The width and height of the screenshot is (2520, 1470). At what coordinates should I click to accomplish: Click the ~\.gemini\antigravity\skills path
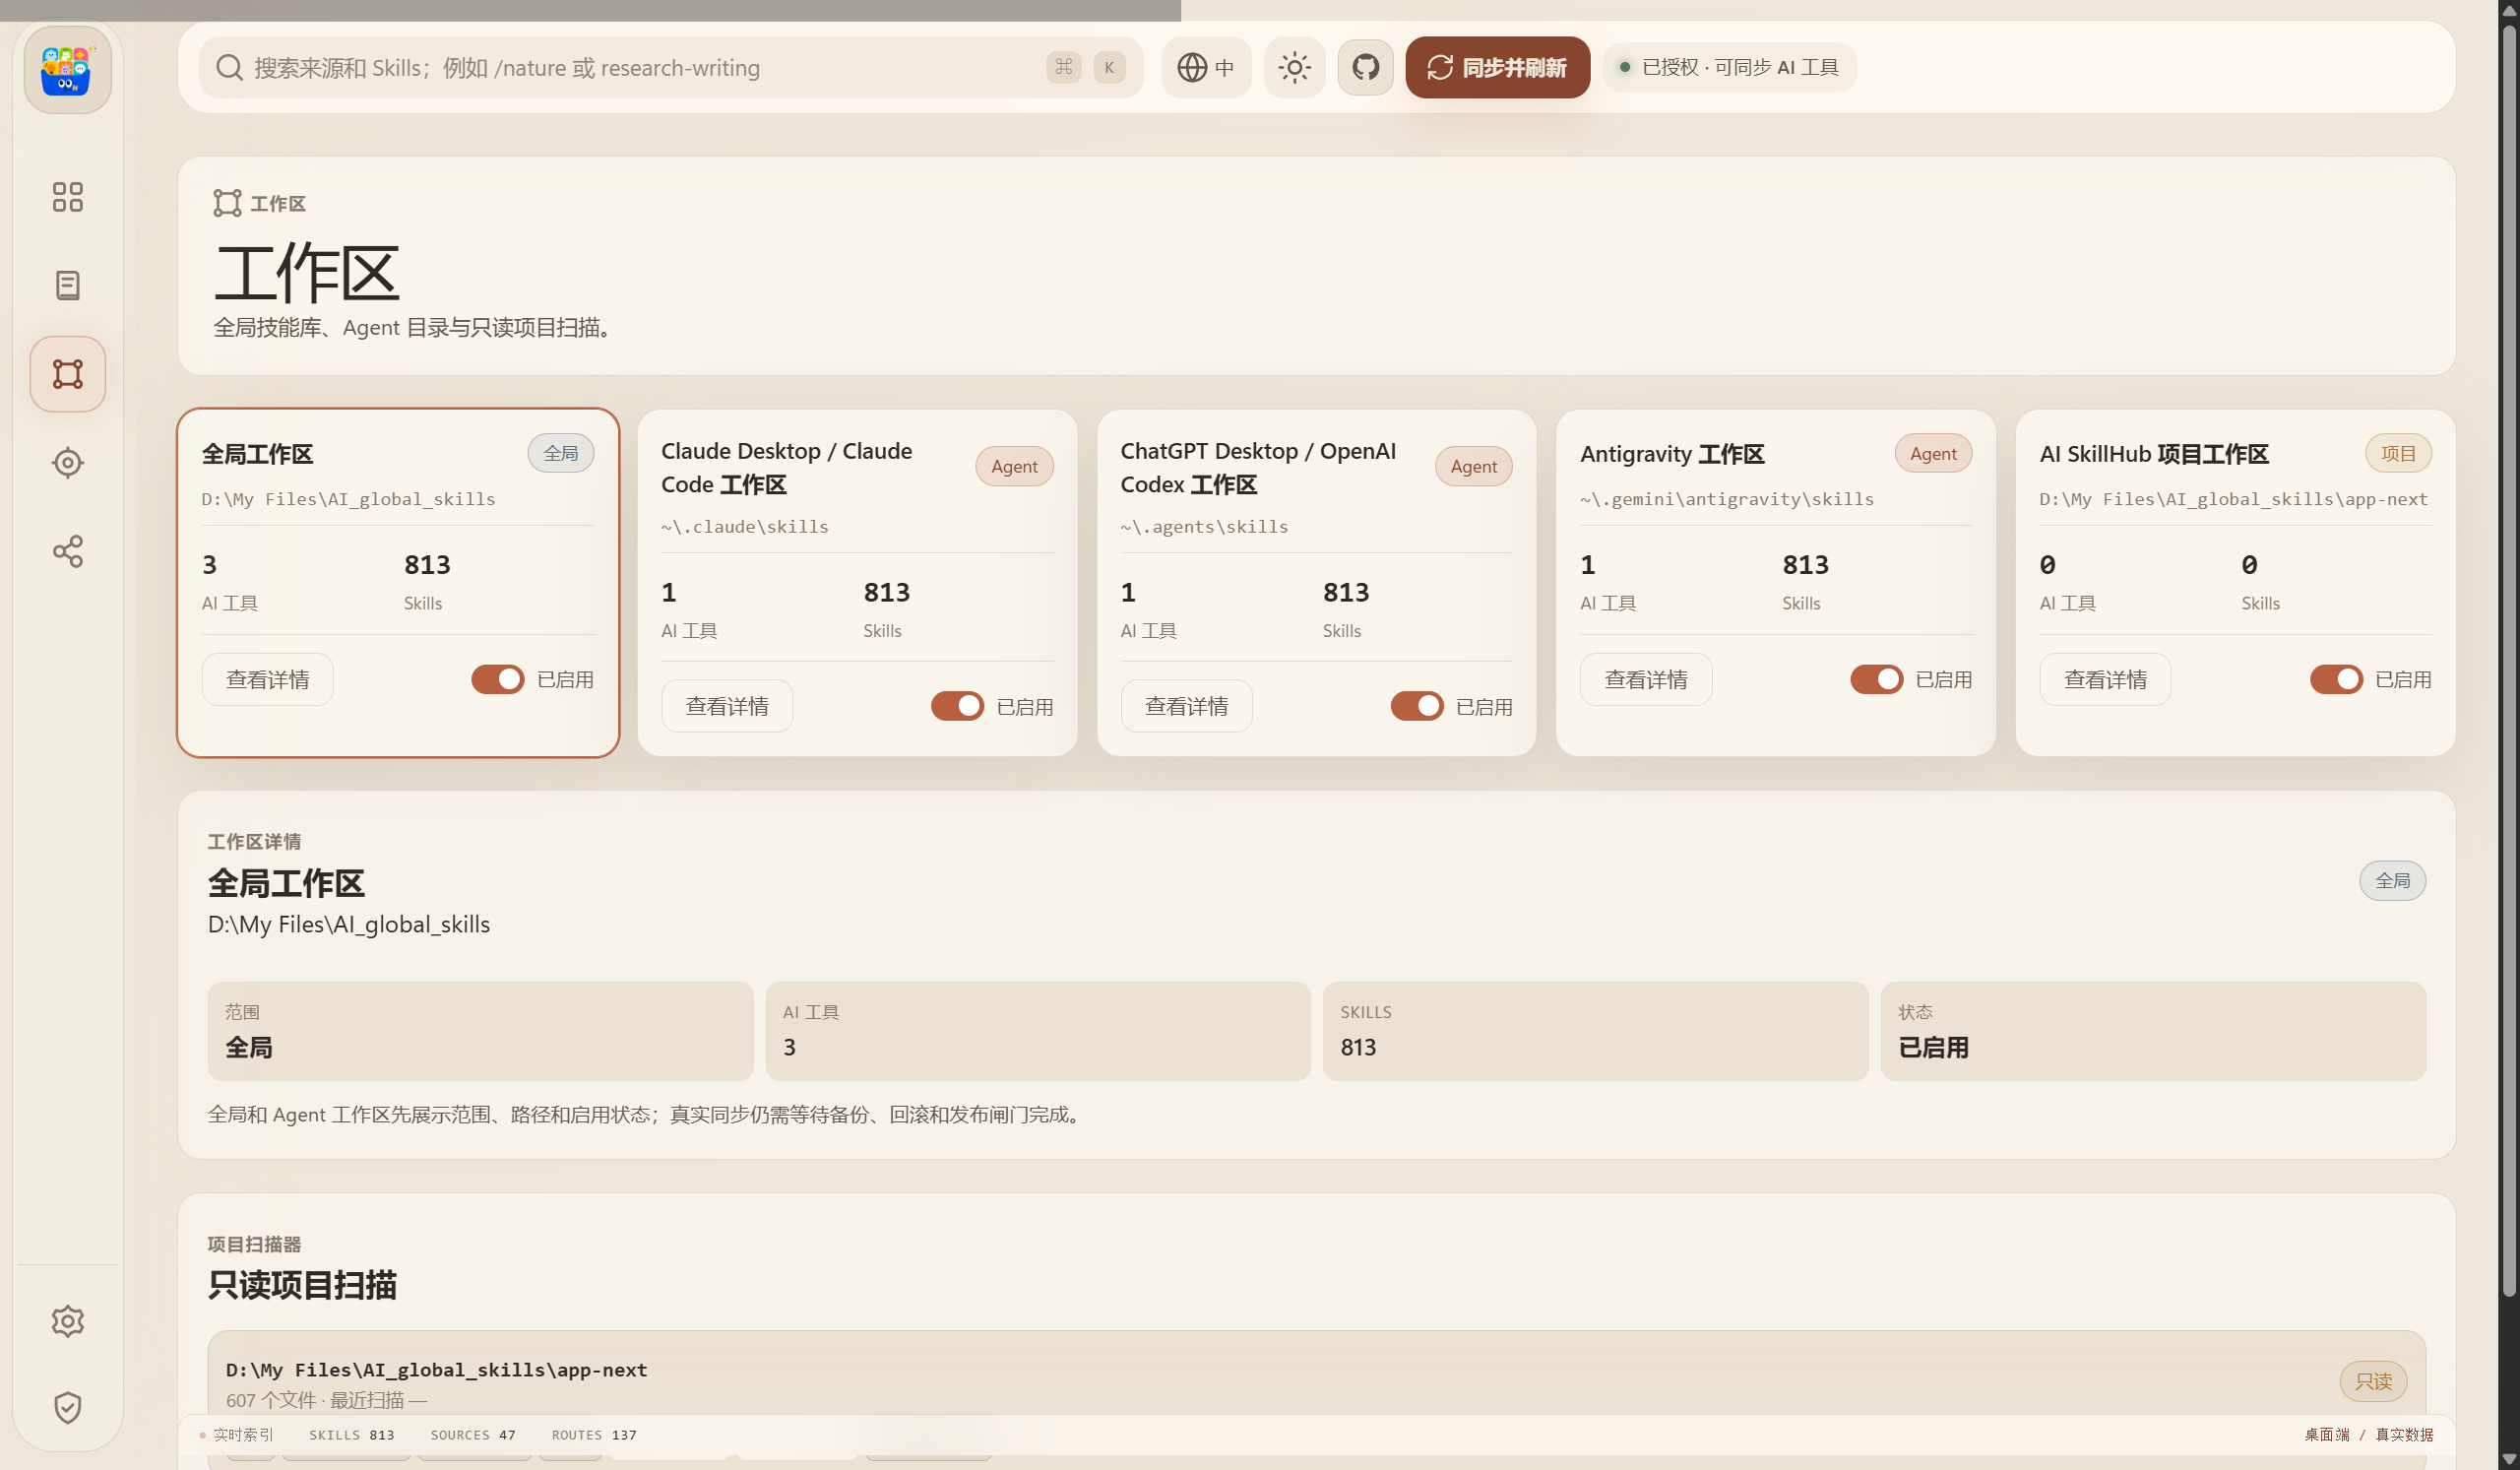click(1727, 499)
